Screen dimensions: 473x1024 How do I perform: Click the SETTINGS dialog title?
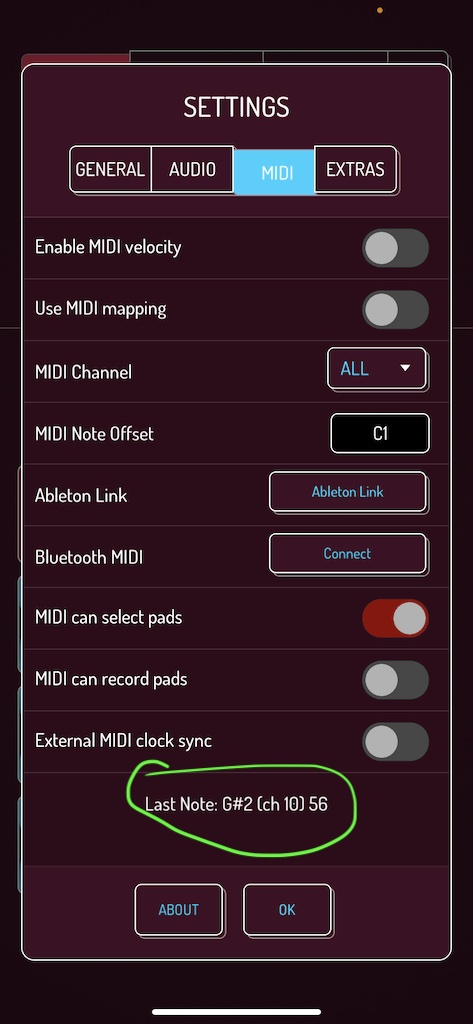click(236, 107)
